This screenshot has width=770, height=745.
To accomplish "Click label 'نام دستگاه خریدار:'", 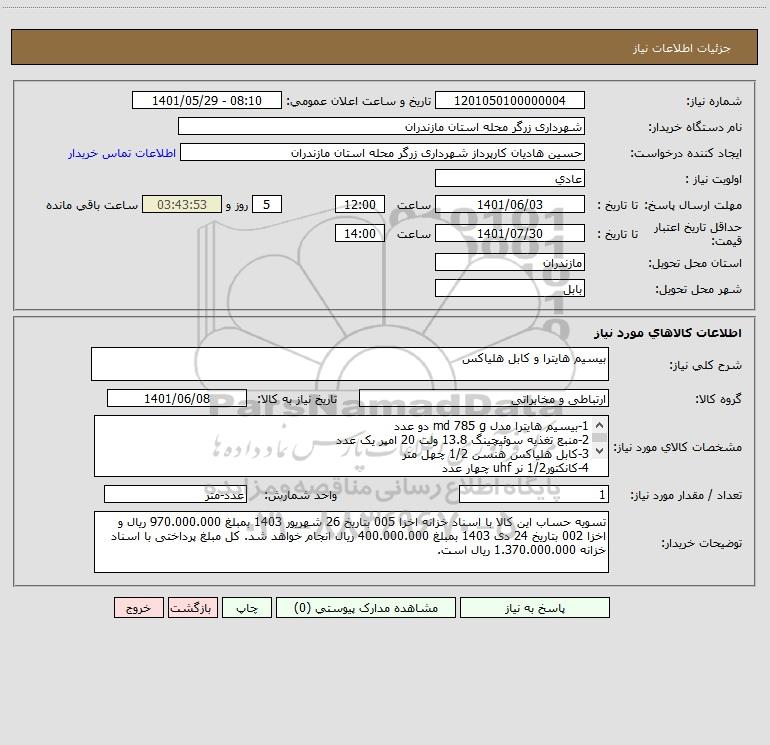I will click(695, 127).
